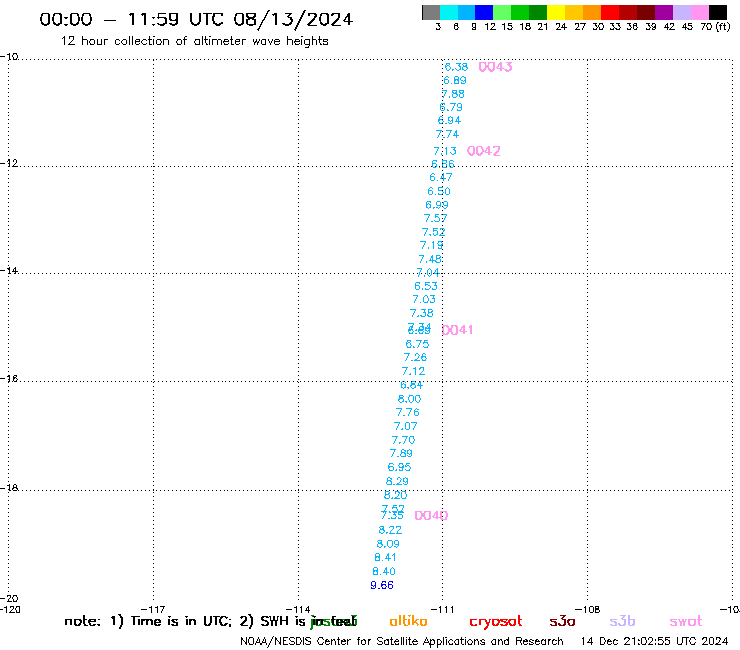Select pass label 0042
The image size is (740, 650).
click(484, 151)
